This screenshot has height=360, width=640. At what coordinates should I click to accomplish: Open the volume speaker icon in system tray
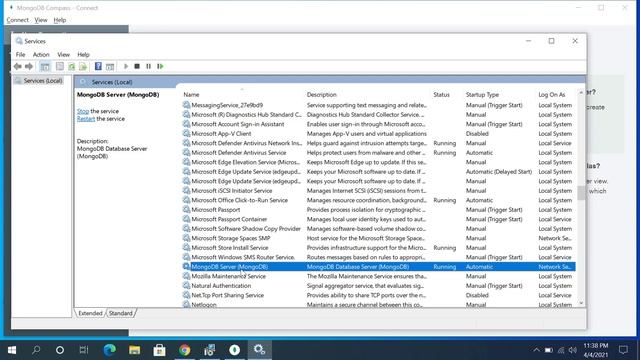pos(573,350)
